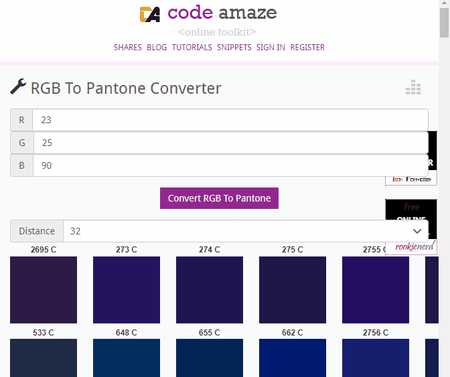Focus the G value input field
This screenshot has height=377, width=450.
[231, 143]
